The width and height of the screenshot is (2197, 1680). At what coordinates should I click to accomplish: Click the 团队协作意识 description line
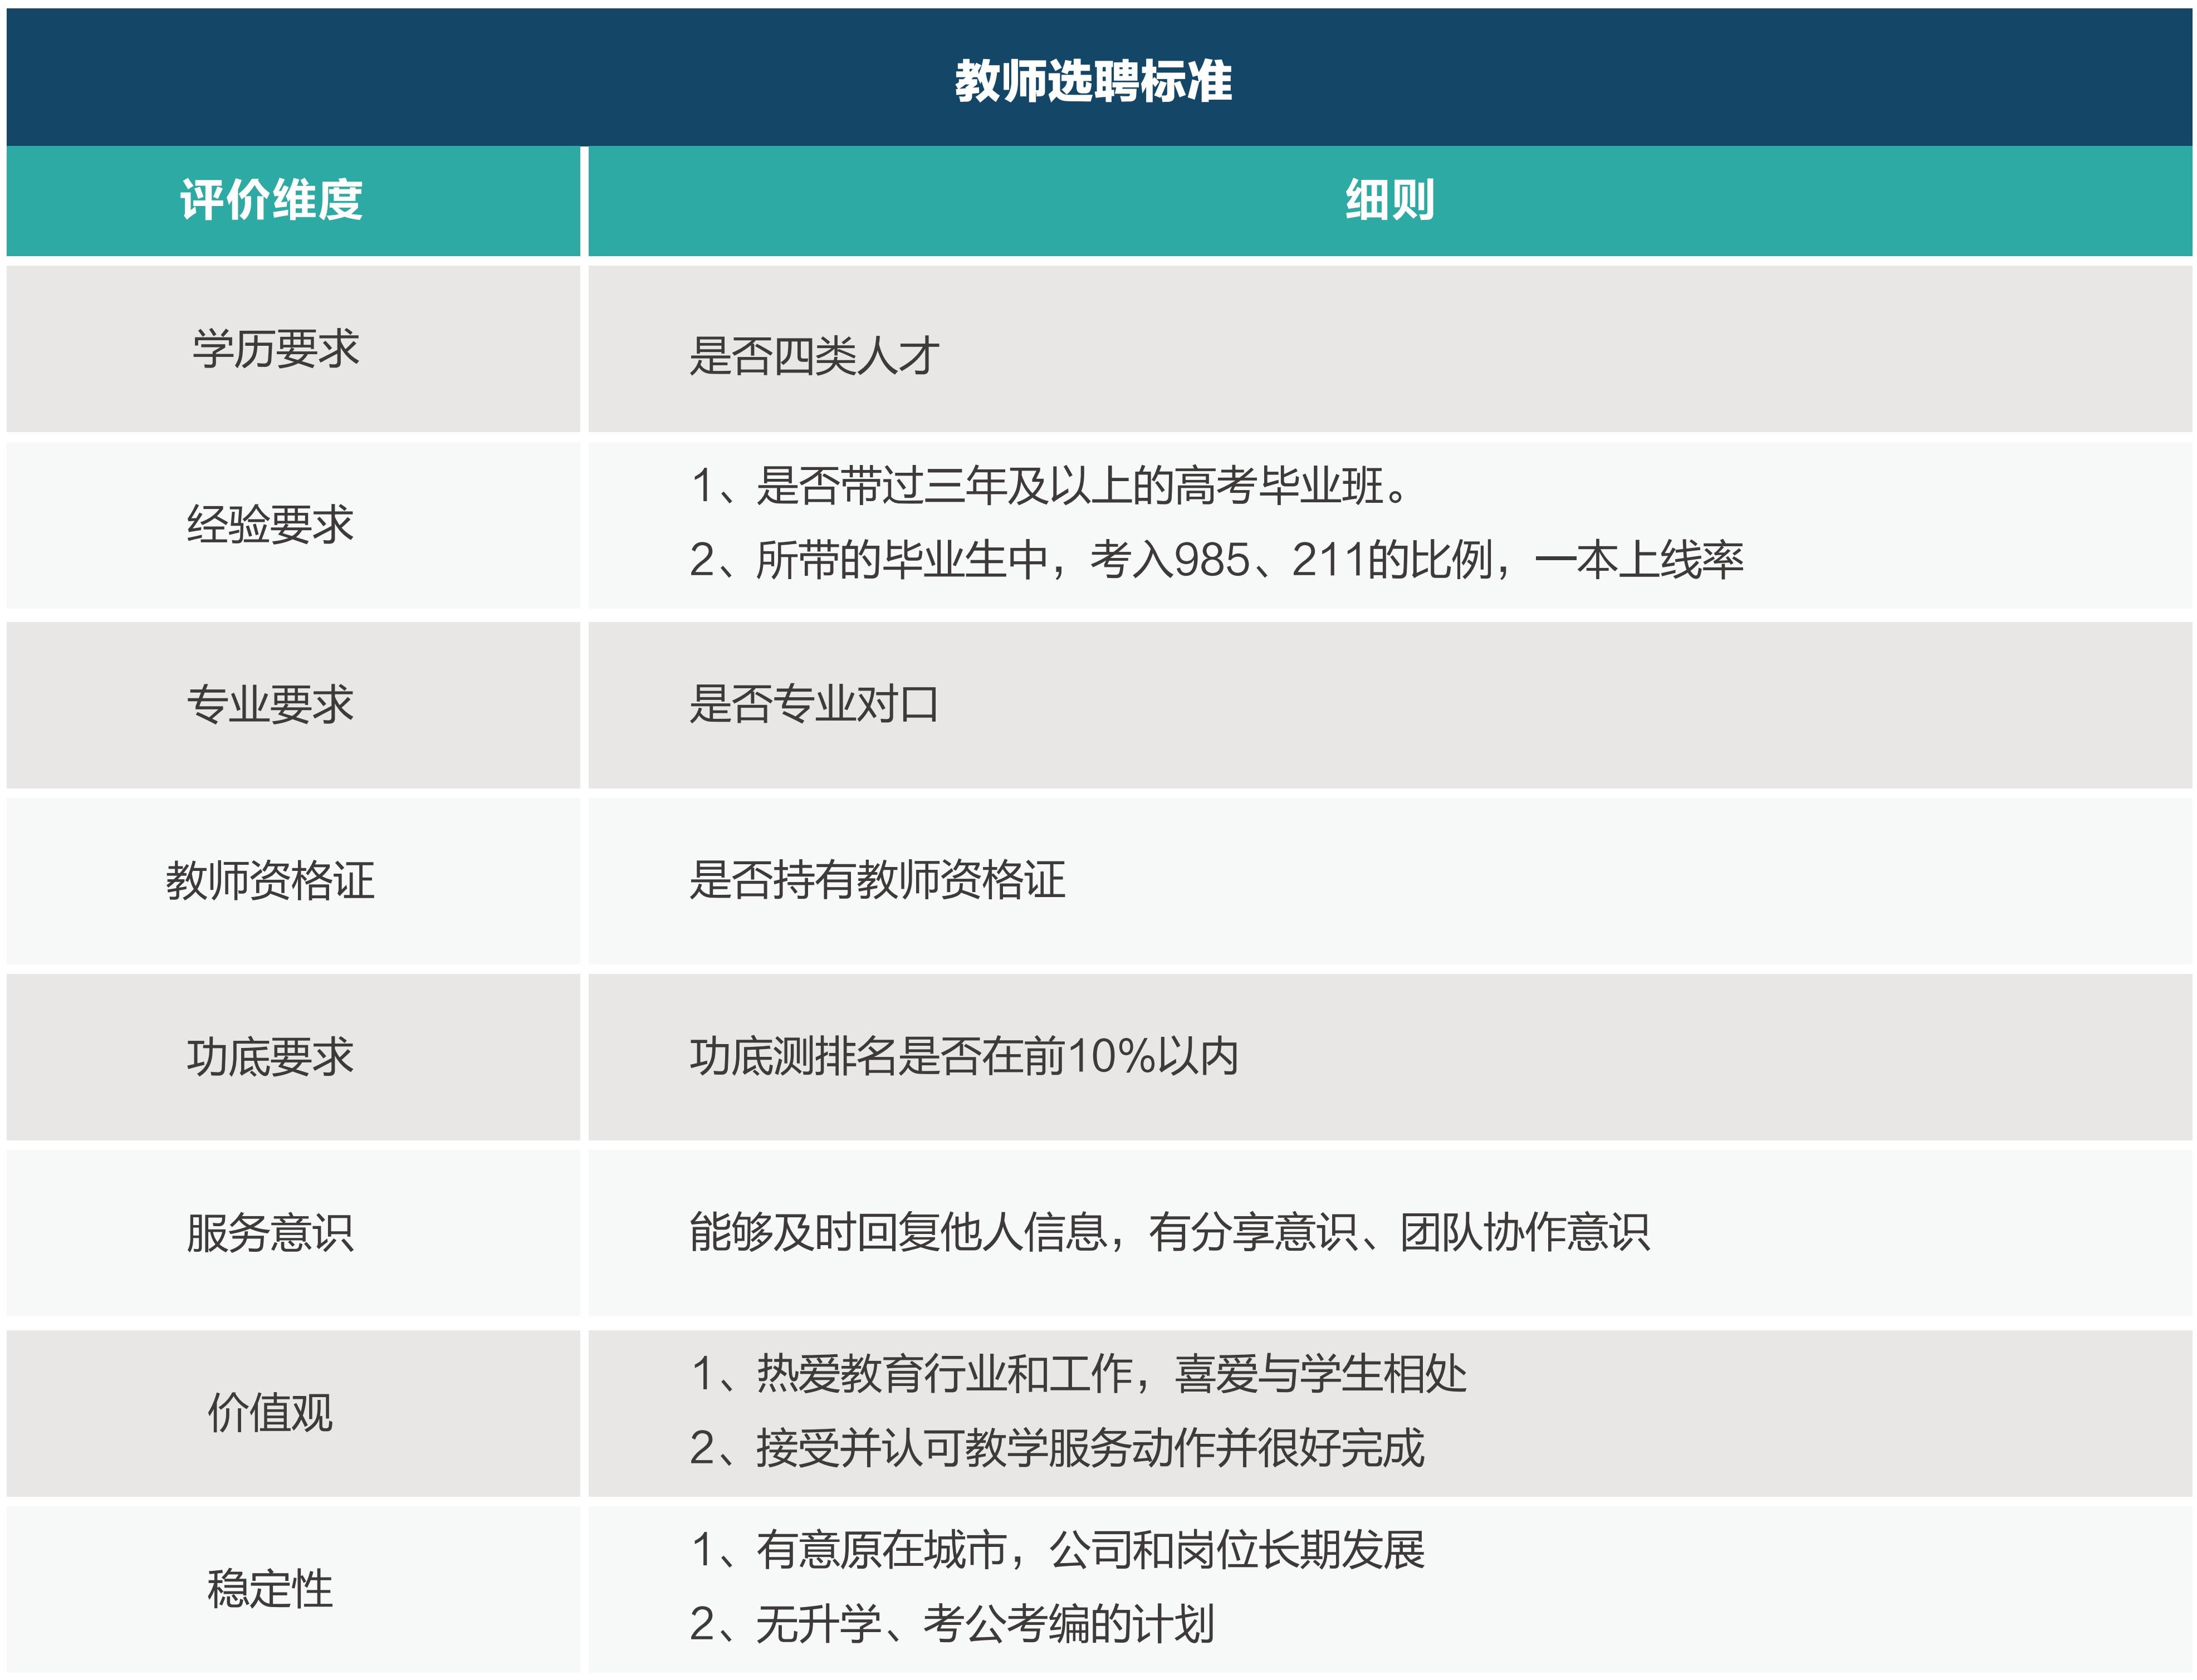click(1169, 1232)
